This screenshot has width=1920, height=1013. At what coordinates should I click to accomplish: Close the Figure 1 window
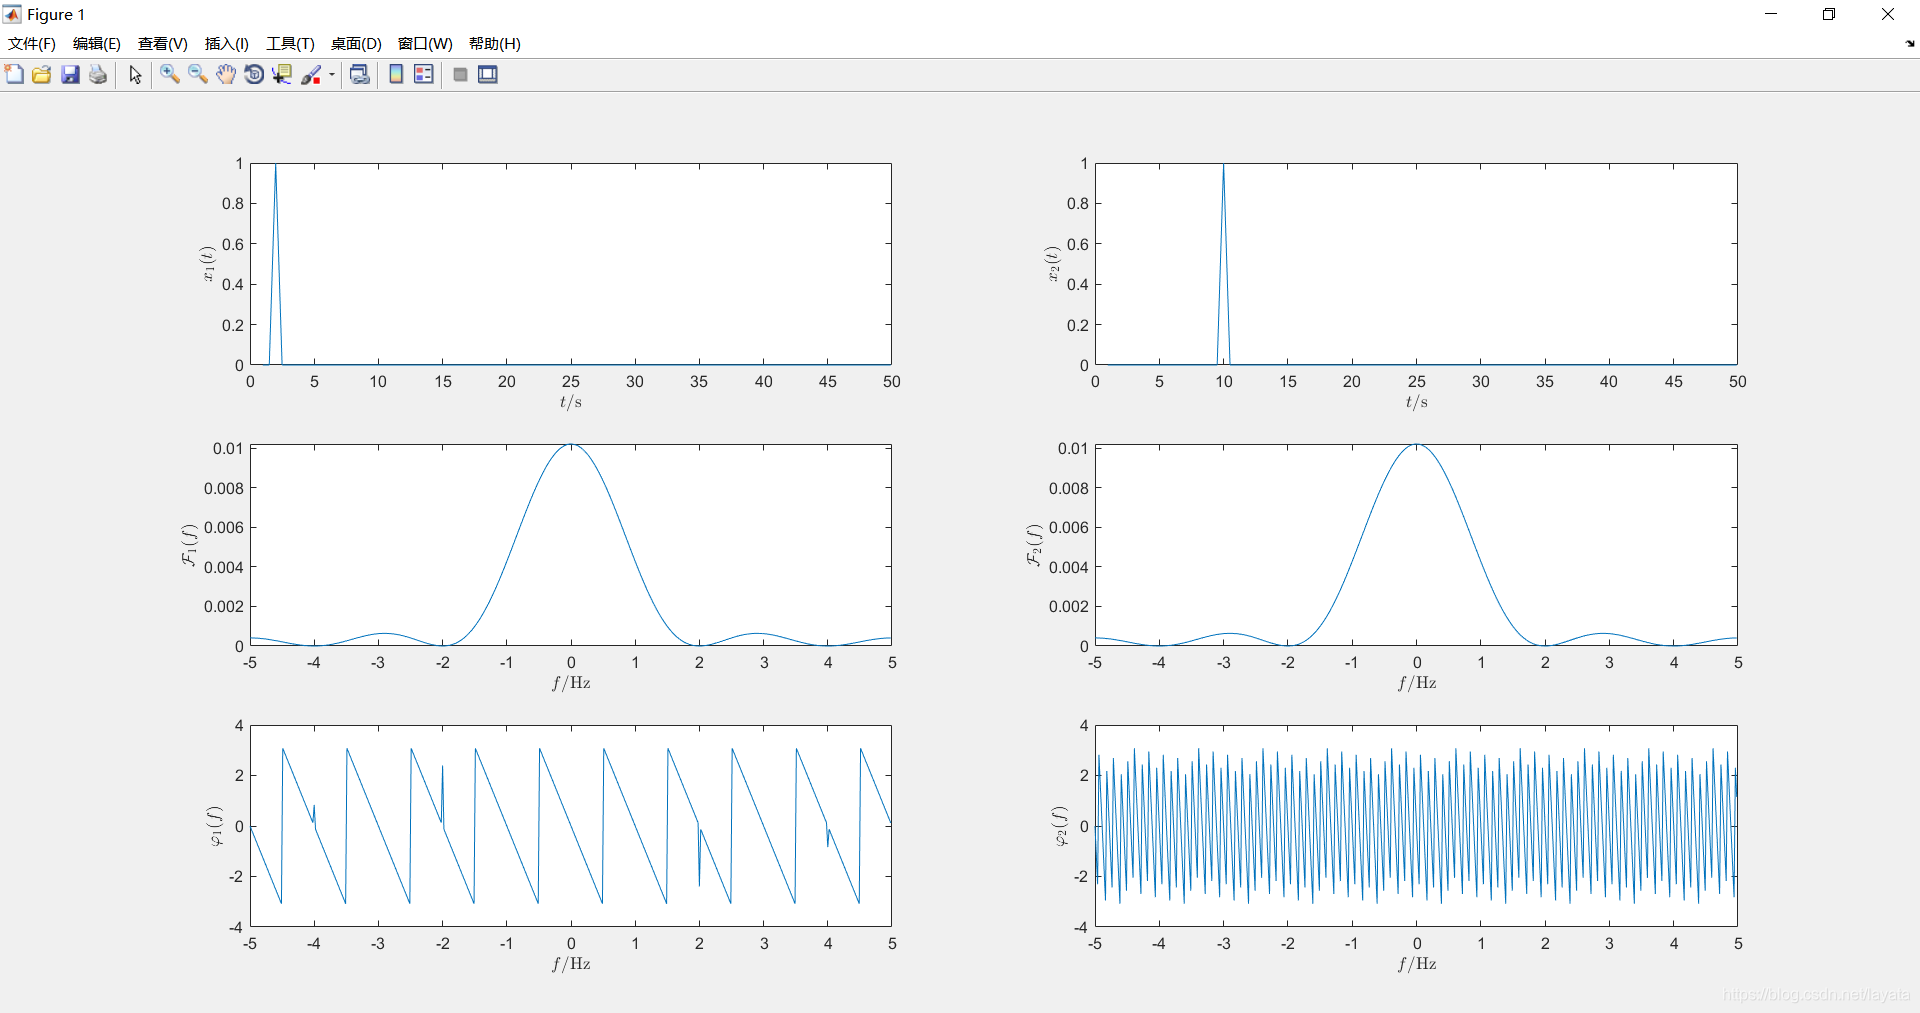[x=1888, y=14]
